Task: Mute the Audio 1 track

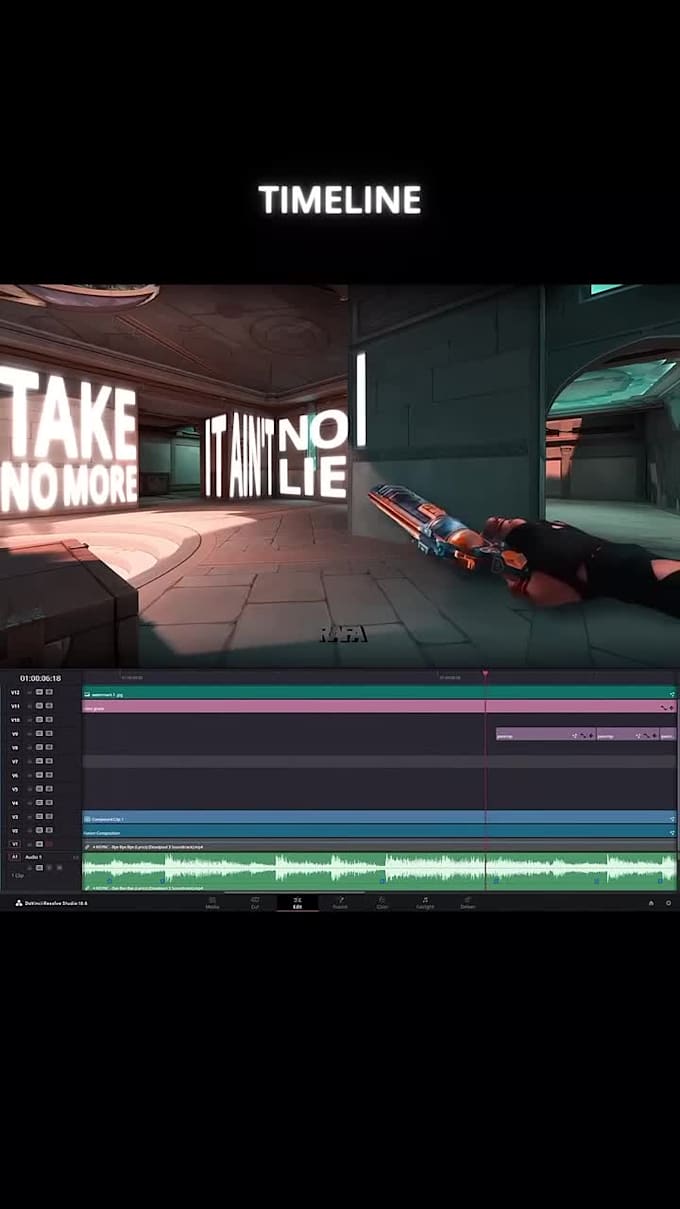Action: (x=59, y=867)
